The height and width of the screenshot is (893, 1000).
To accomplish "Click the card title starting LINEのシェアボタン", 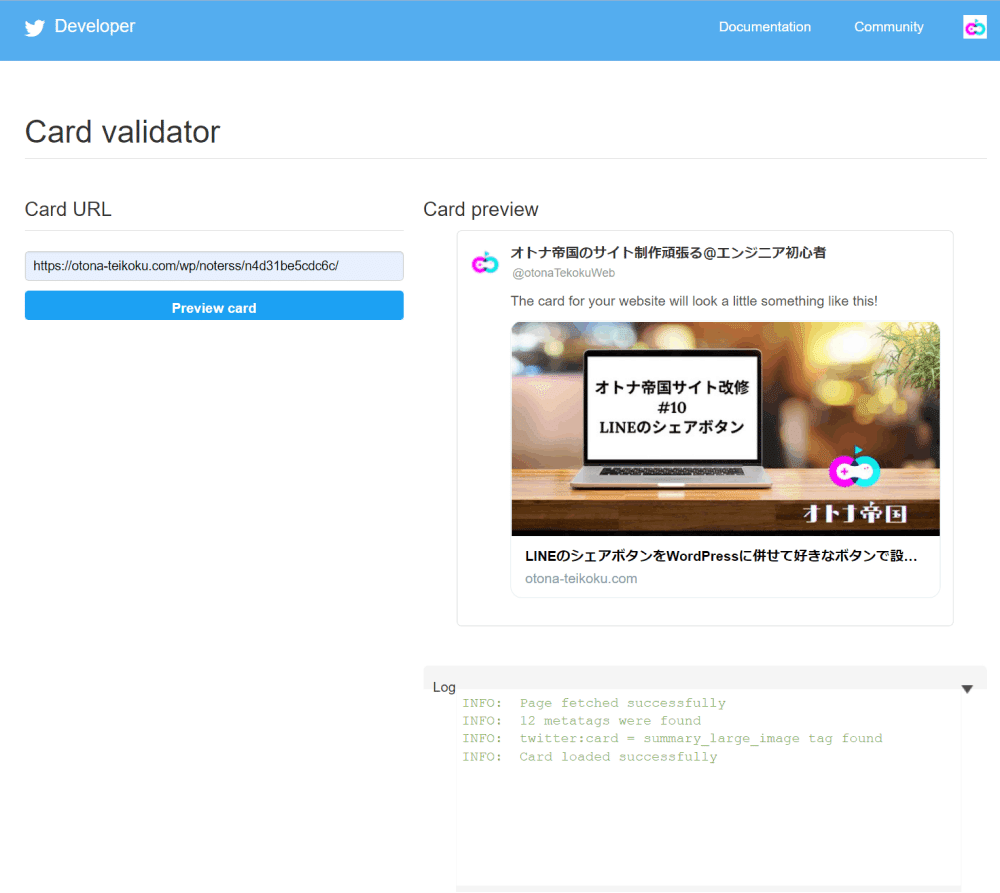I will (x=721, y=556).
